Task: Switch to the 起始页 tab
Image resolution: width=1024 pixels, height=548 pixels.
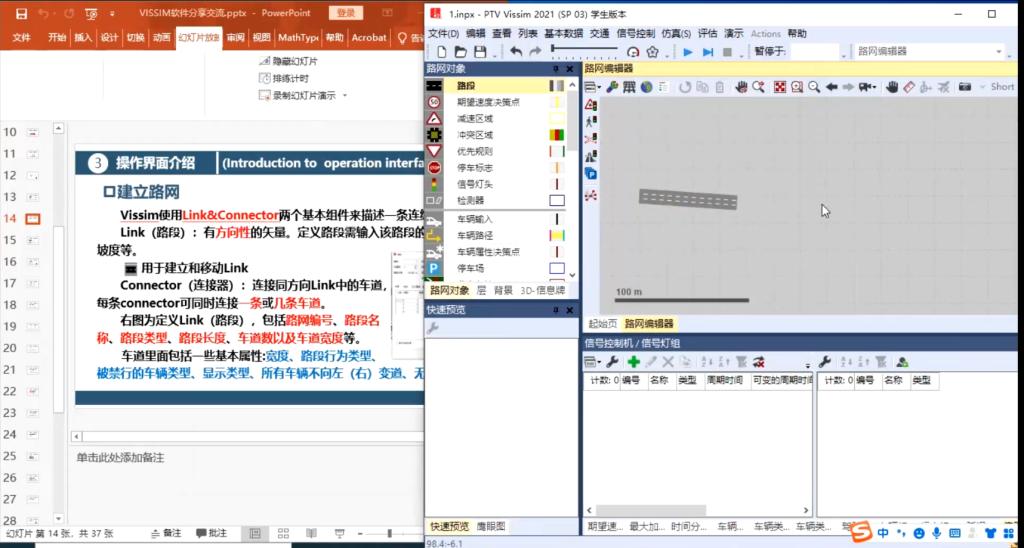Action: pyautogui.click(x=602, y=323)
